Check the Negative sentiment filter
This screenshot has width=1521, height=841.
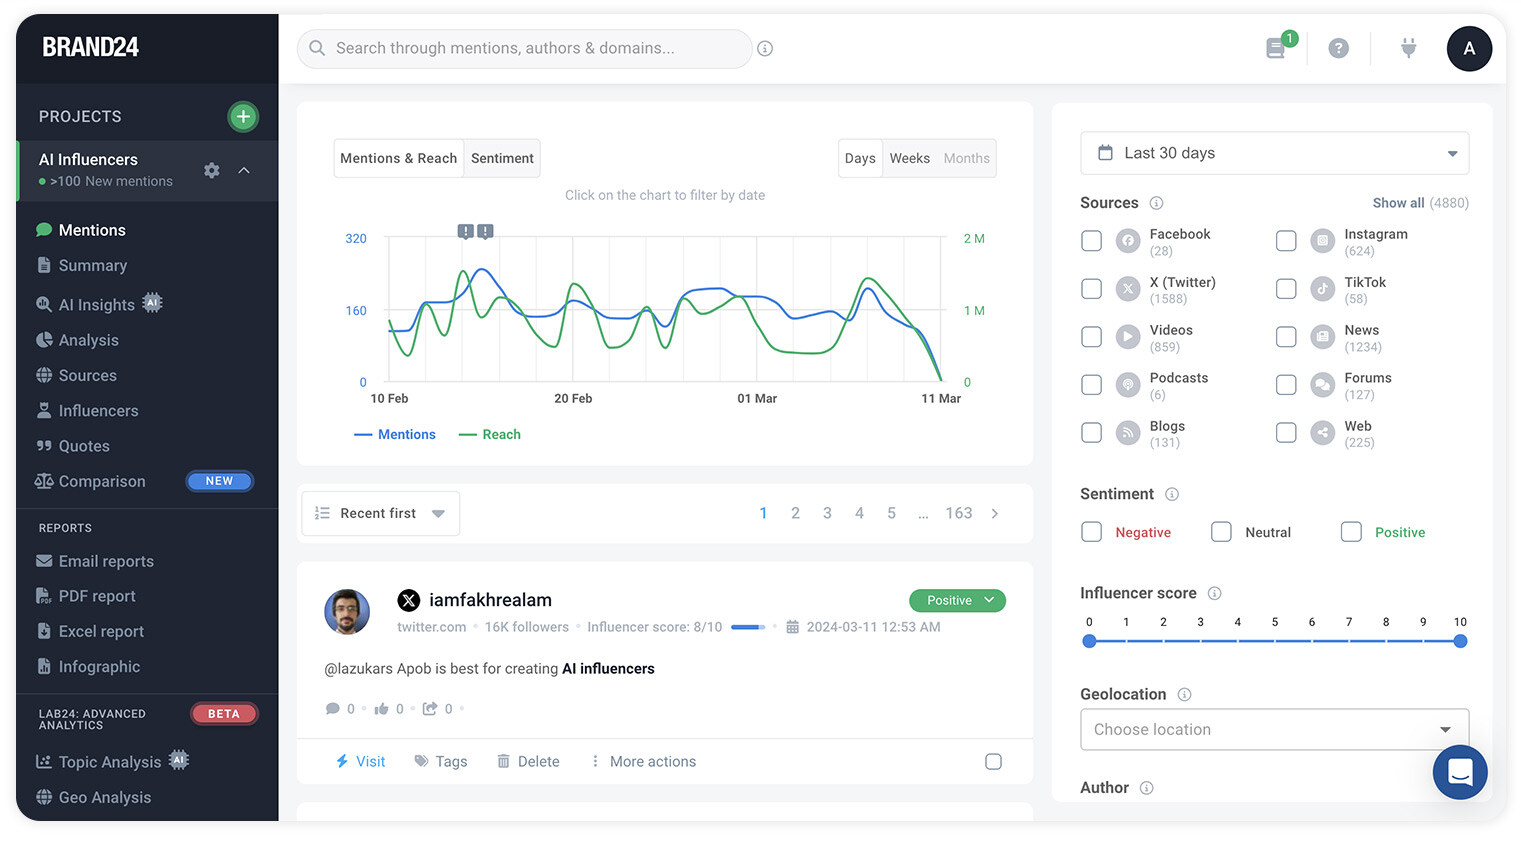click(1091, 532)
